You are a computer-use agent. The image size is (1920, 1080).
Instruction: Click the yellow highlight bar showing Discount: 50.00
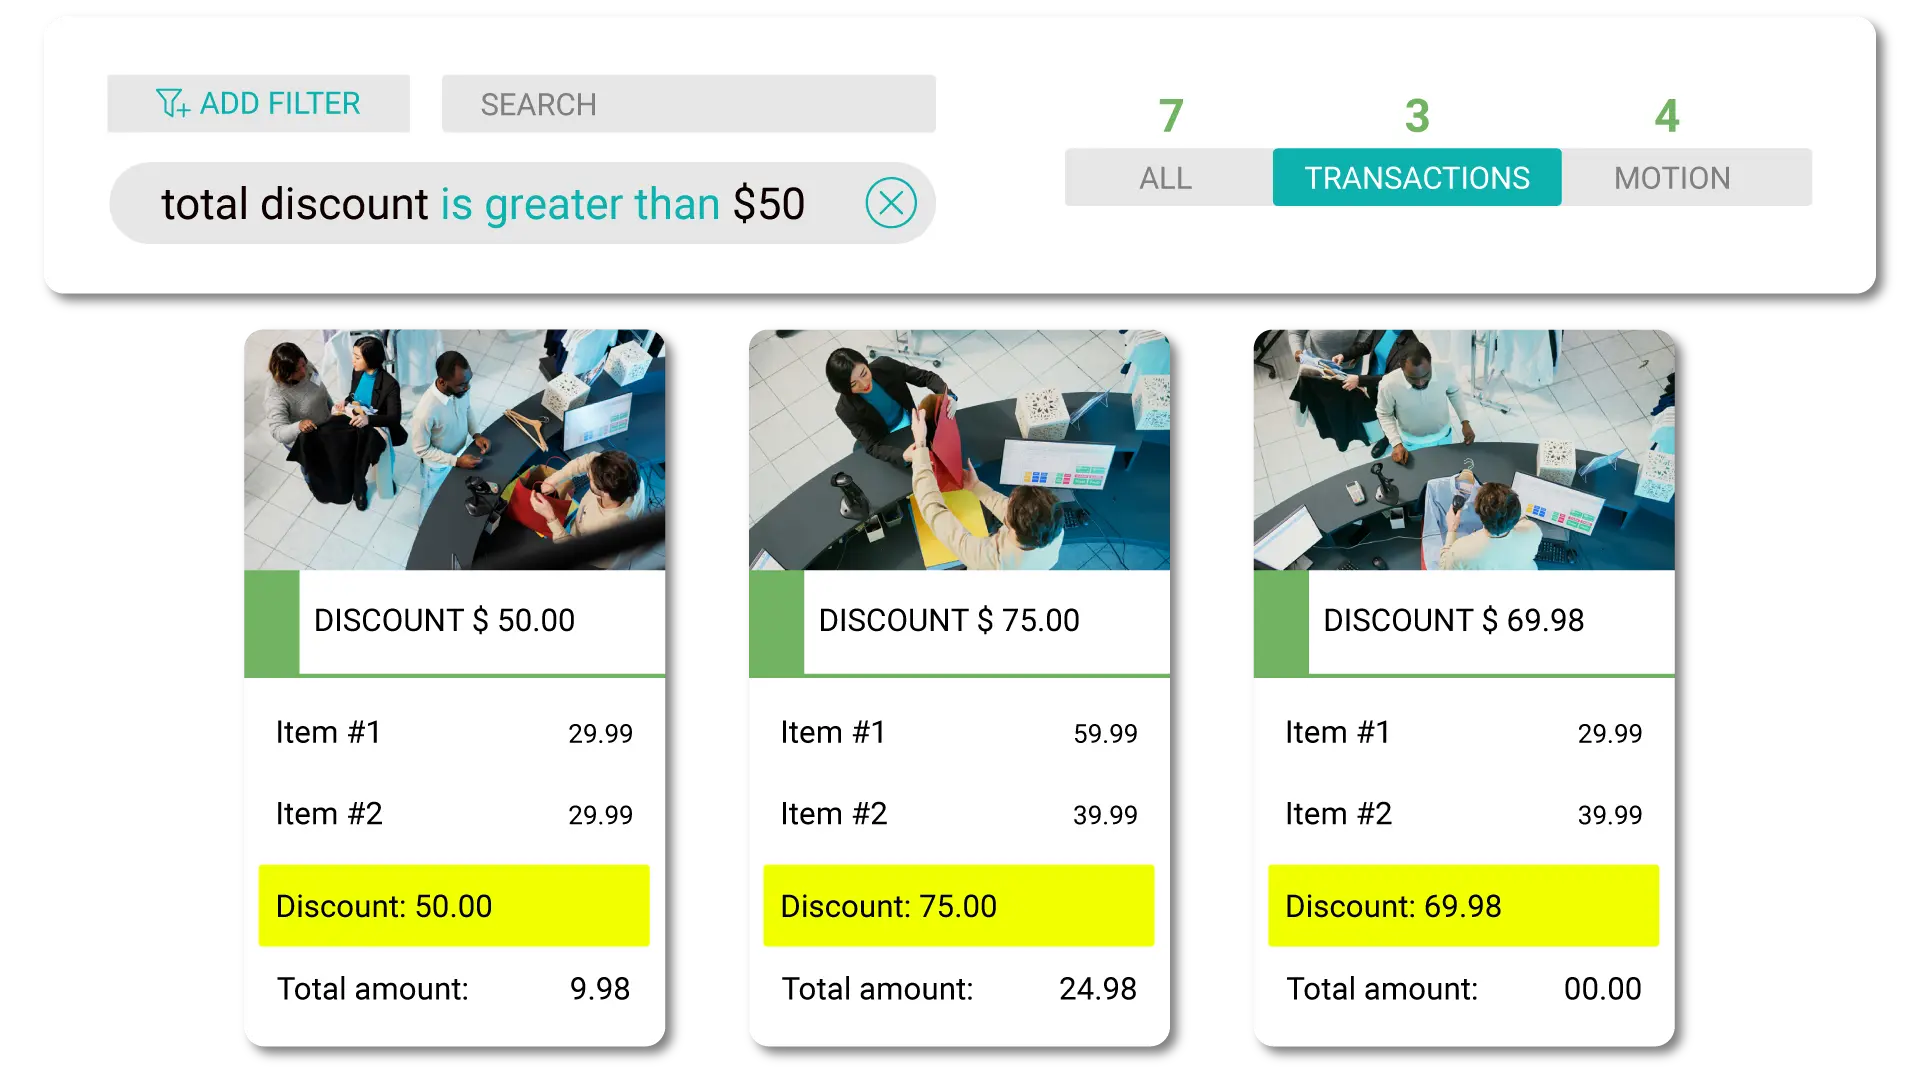[454, 906]
